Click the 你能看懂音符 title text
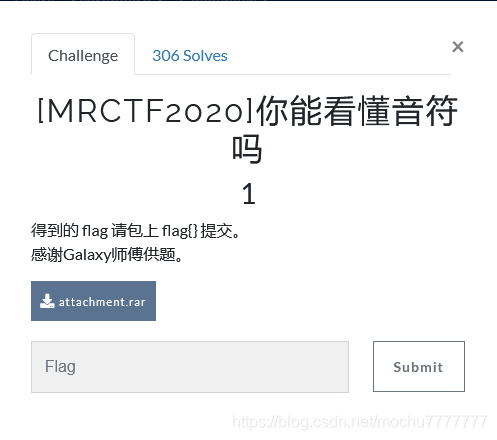The image size is (497, 440). tap(356, 110)
